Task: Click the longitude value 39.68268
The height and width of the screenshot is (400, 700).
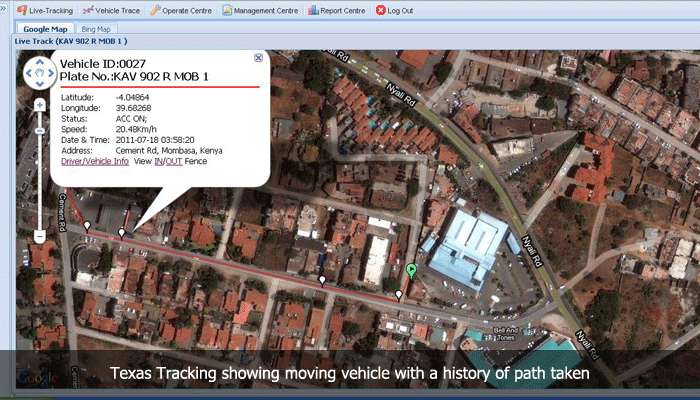Action: [x=133, y=108]
